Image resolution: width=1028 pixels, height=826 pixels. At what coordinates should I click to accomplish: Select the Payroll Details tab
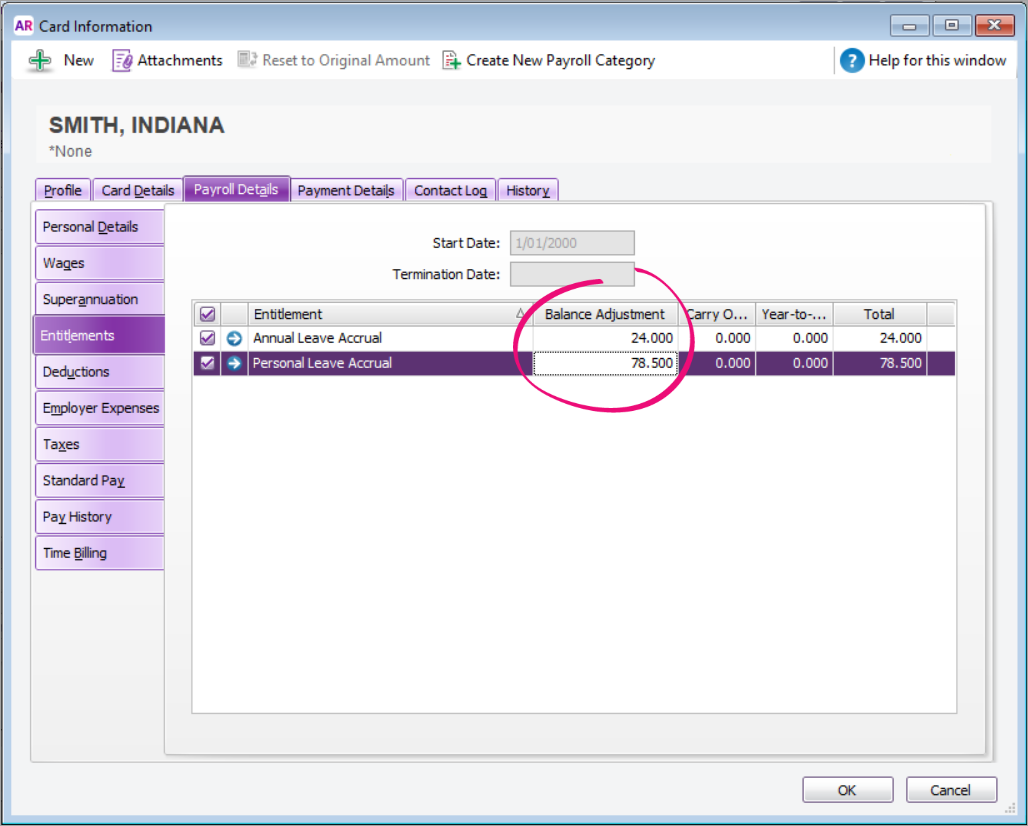pos(236,189)
